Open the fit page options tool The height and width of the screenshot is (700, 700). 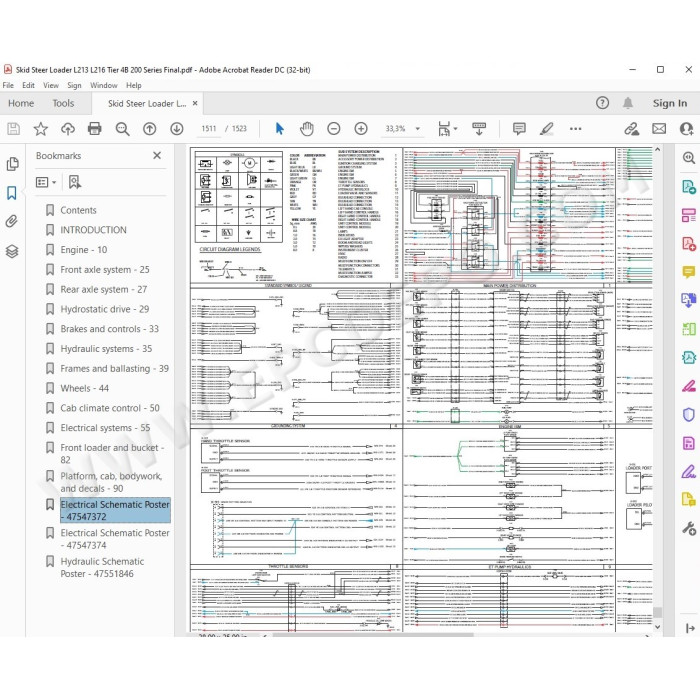point(447,129)
